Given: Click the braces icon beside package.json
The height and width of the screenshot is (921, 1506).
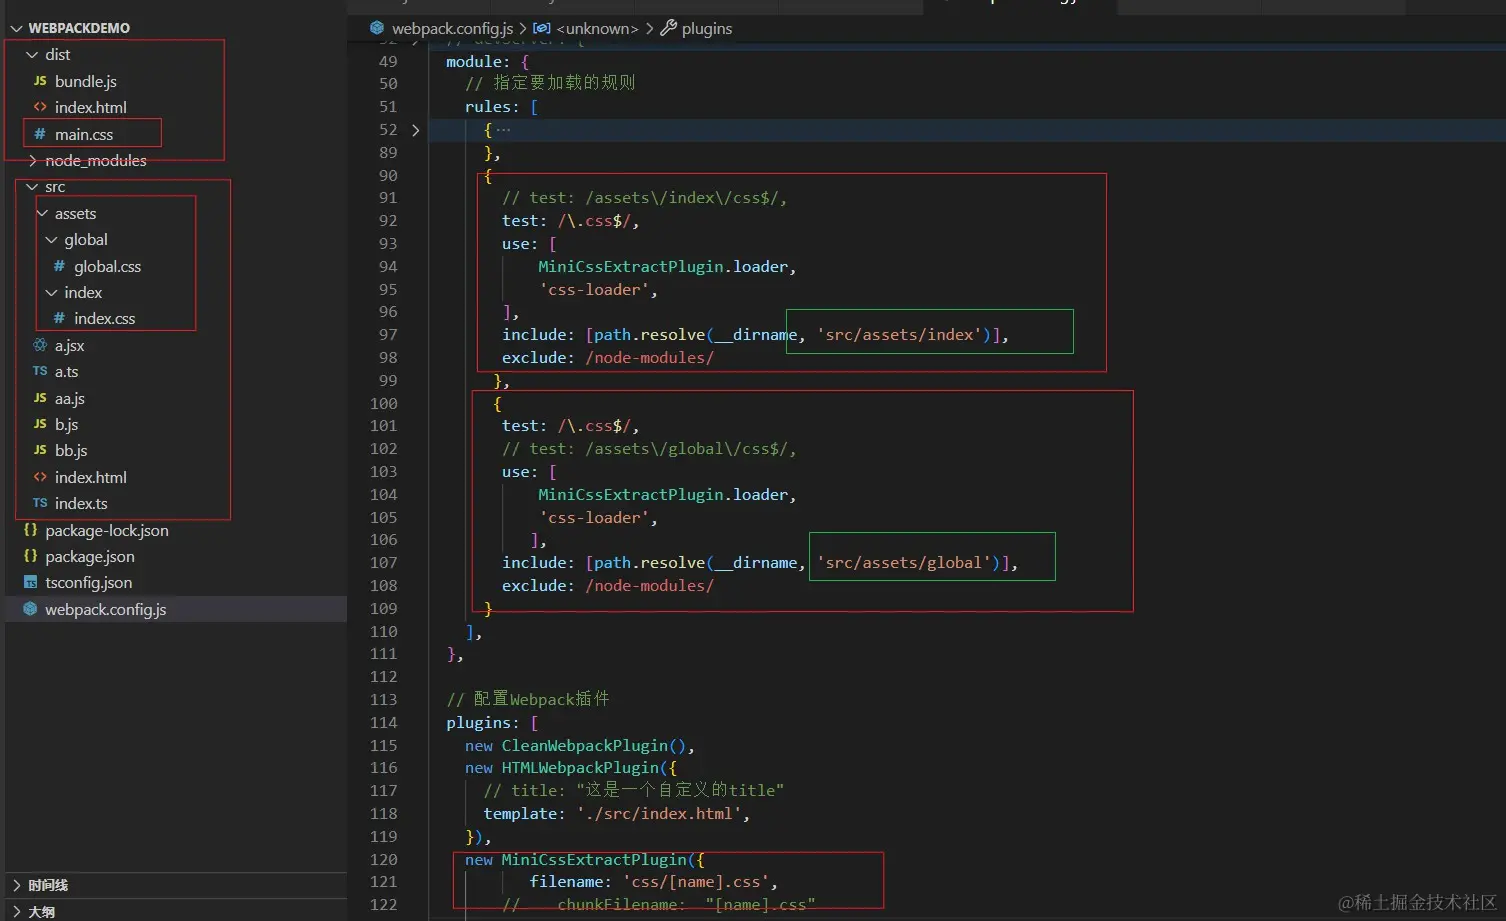Looking at the screenshot, I should (30, 556).
